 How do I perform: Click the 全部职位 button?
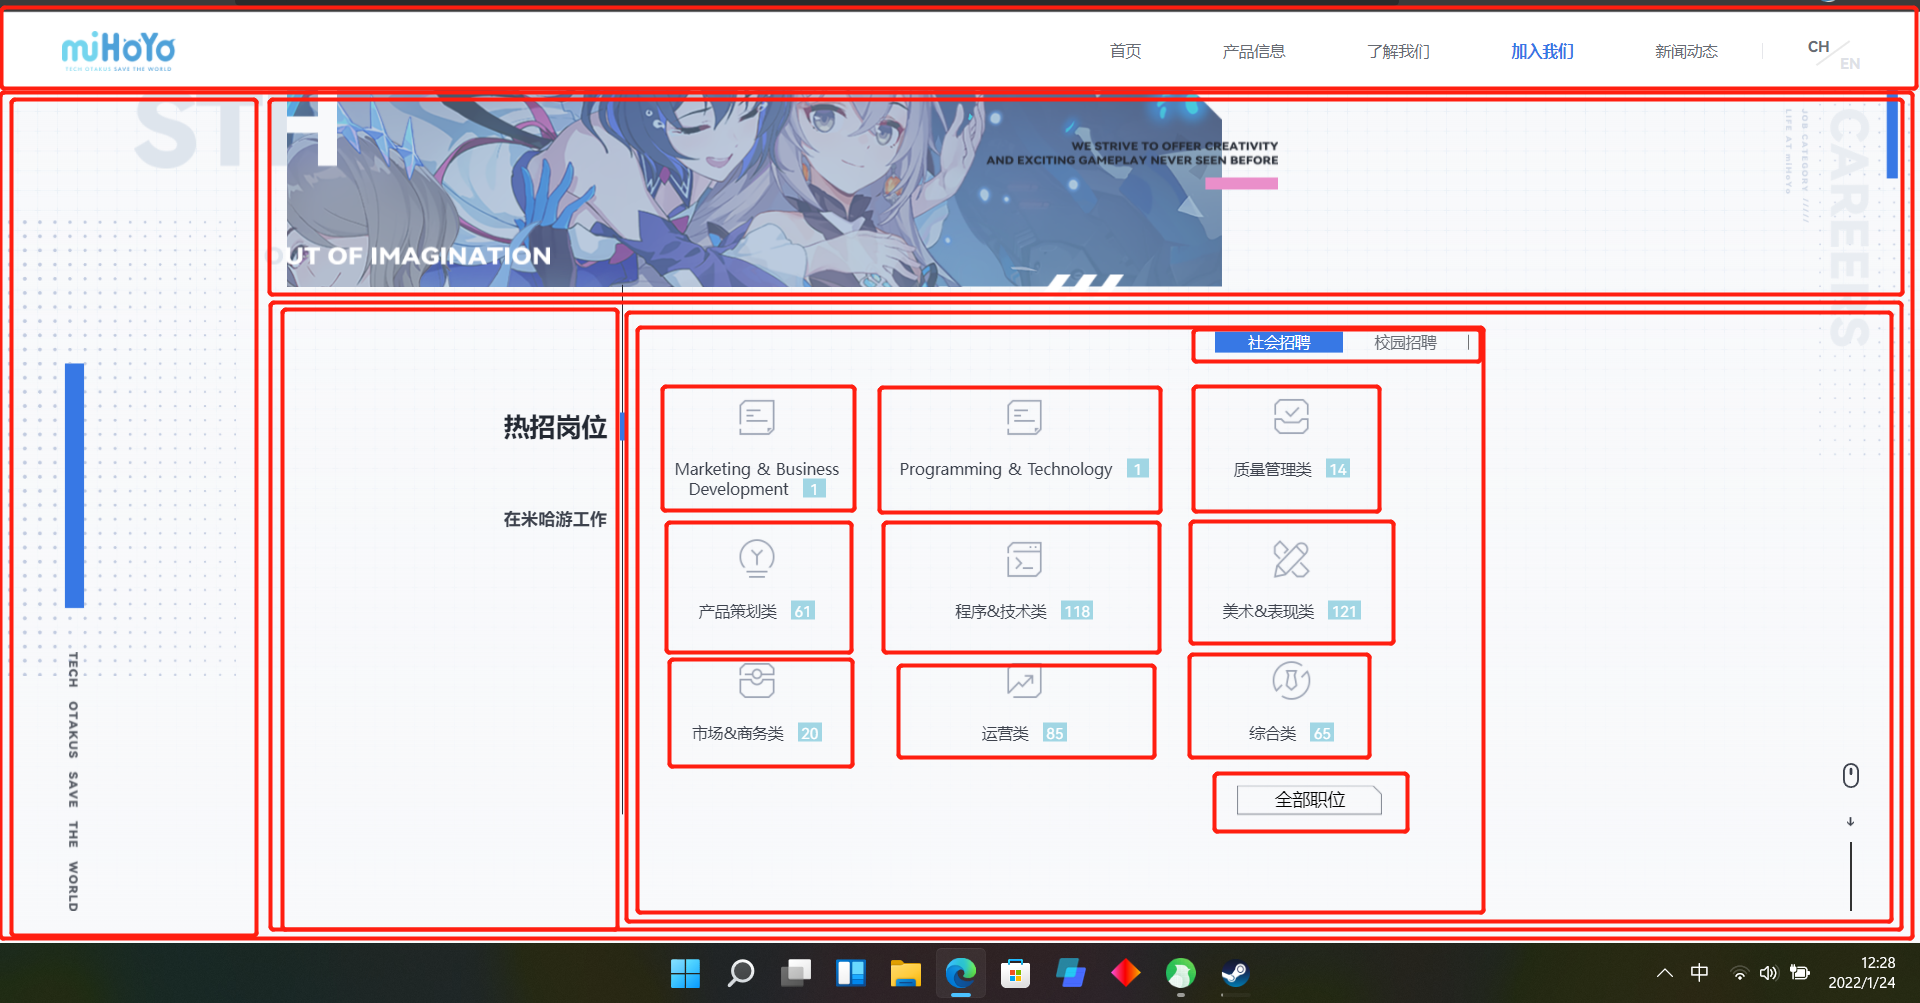coord(1310,800)
